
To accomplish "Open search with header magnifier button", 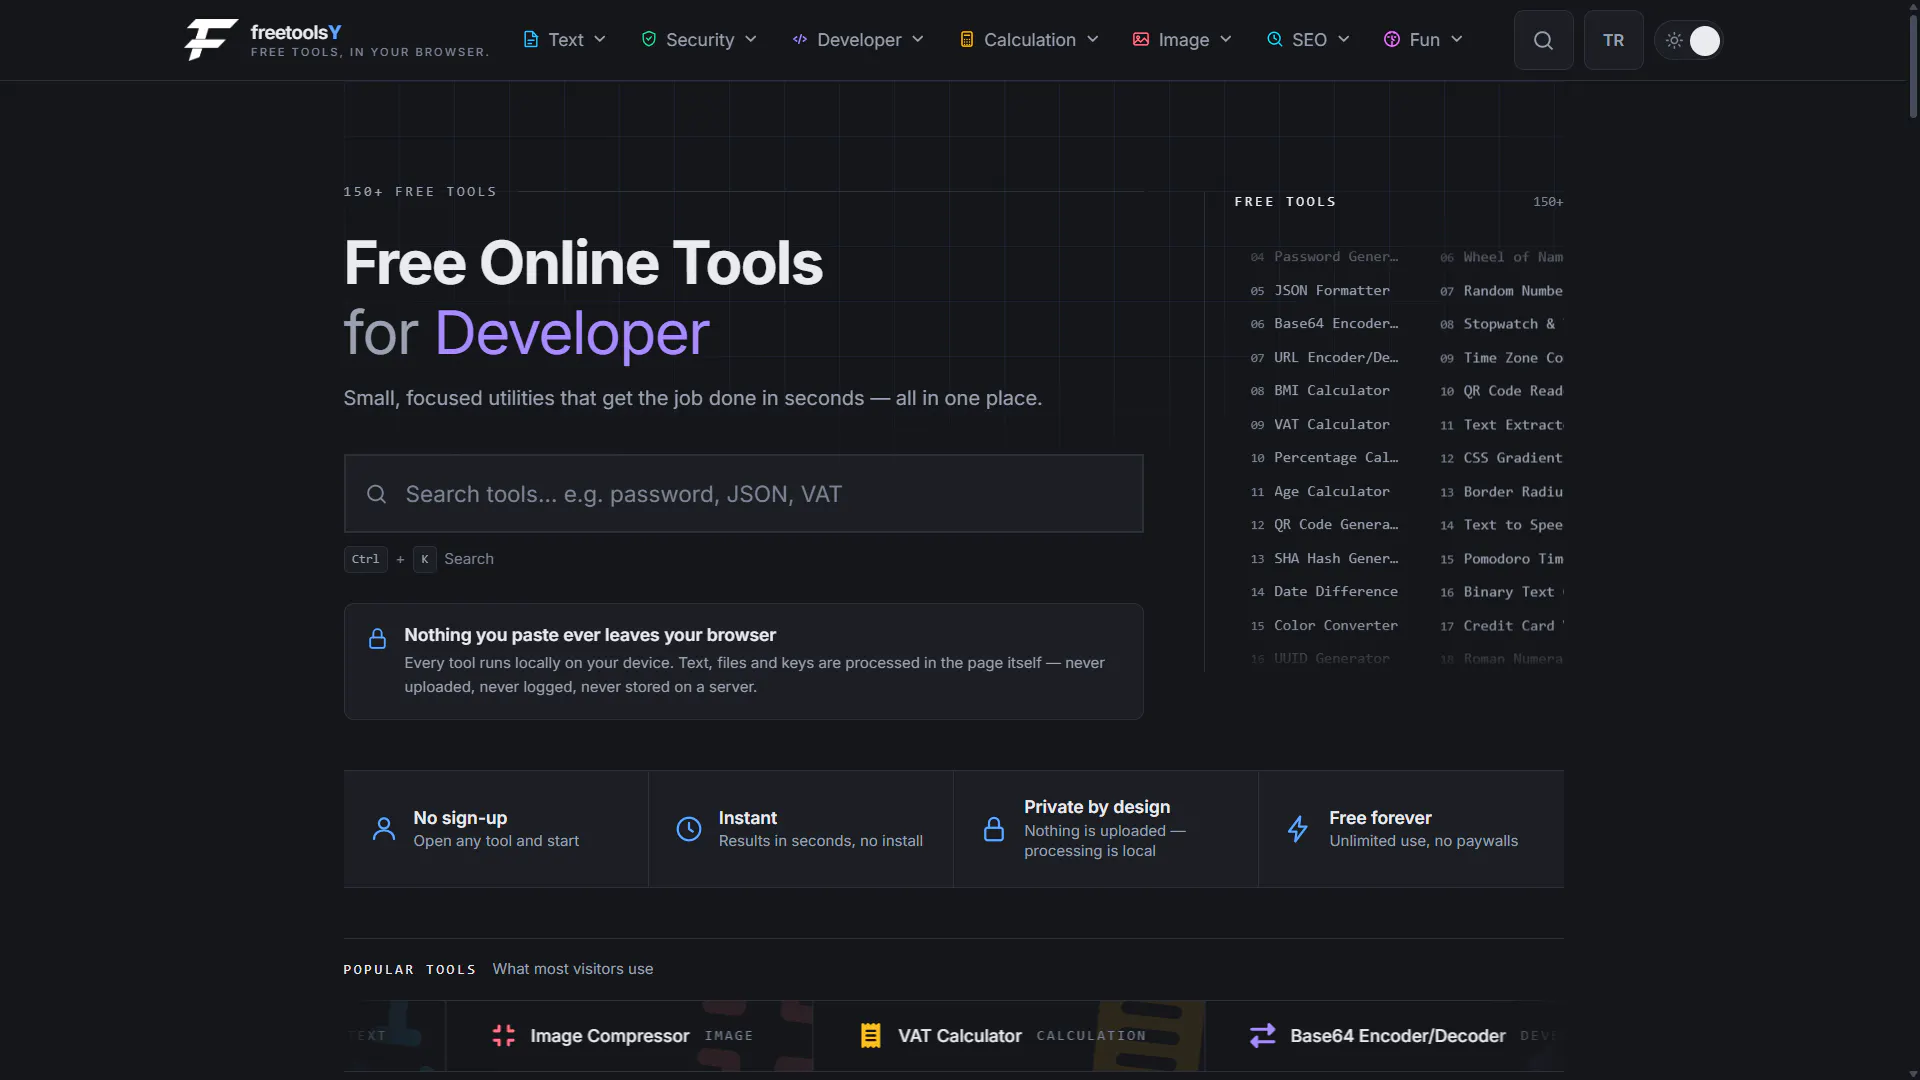I will (1544, 40).
